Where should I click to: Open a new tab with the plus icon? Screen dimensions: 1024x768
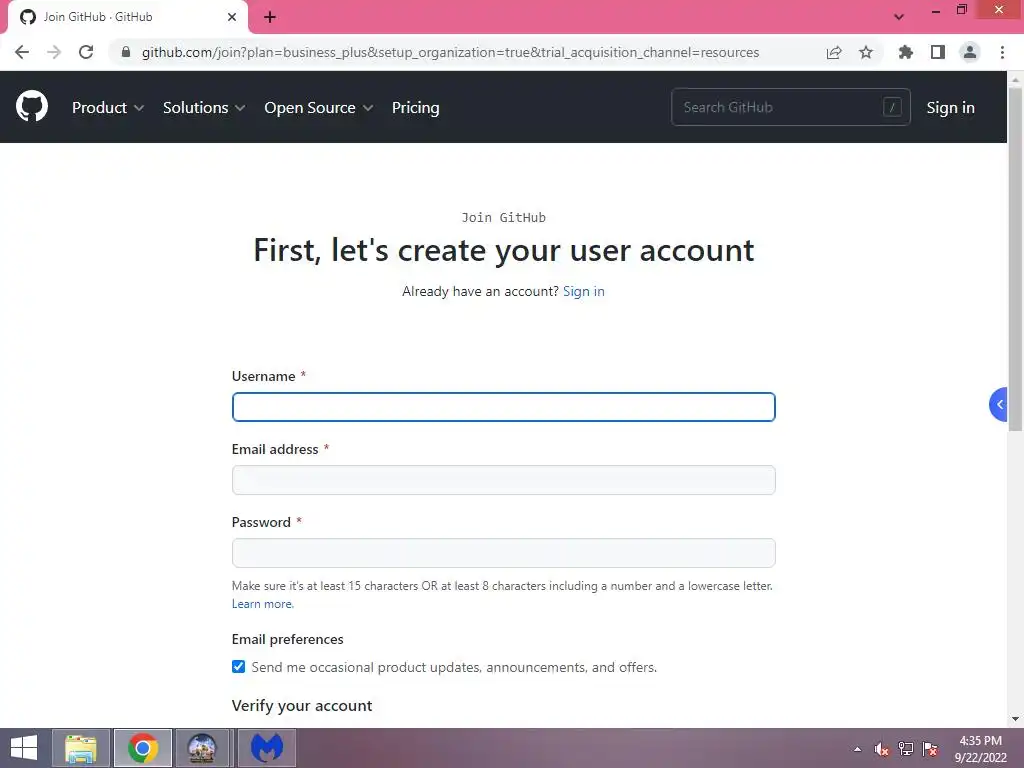[270, 18]
